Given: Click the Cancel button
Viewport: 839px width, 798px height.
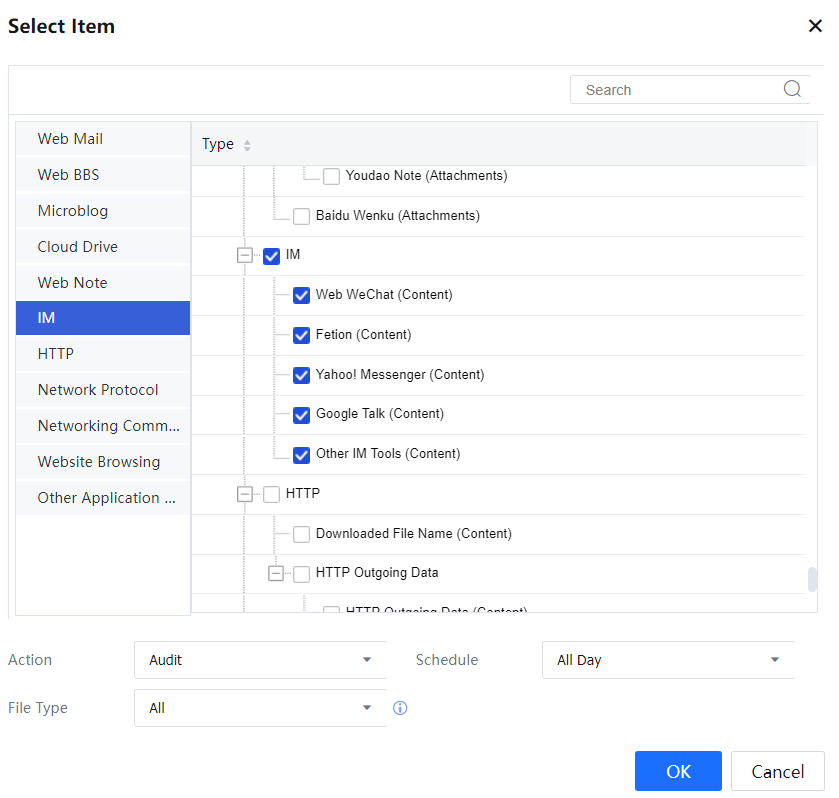Looking at the screenshot, I should 777,771.
